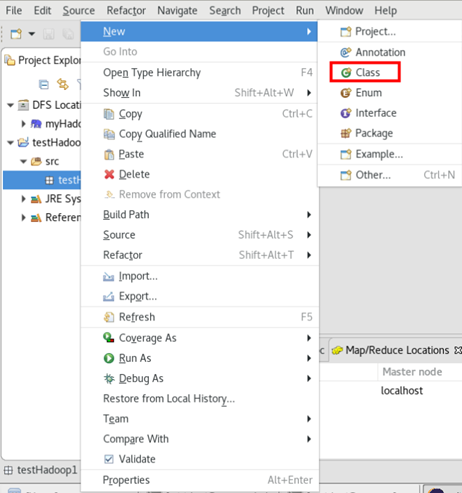Open Properties from context menu

[x=199, y=480]
